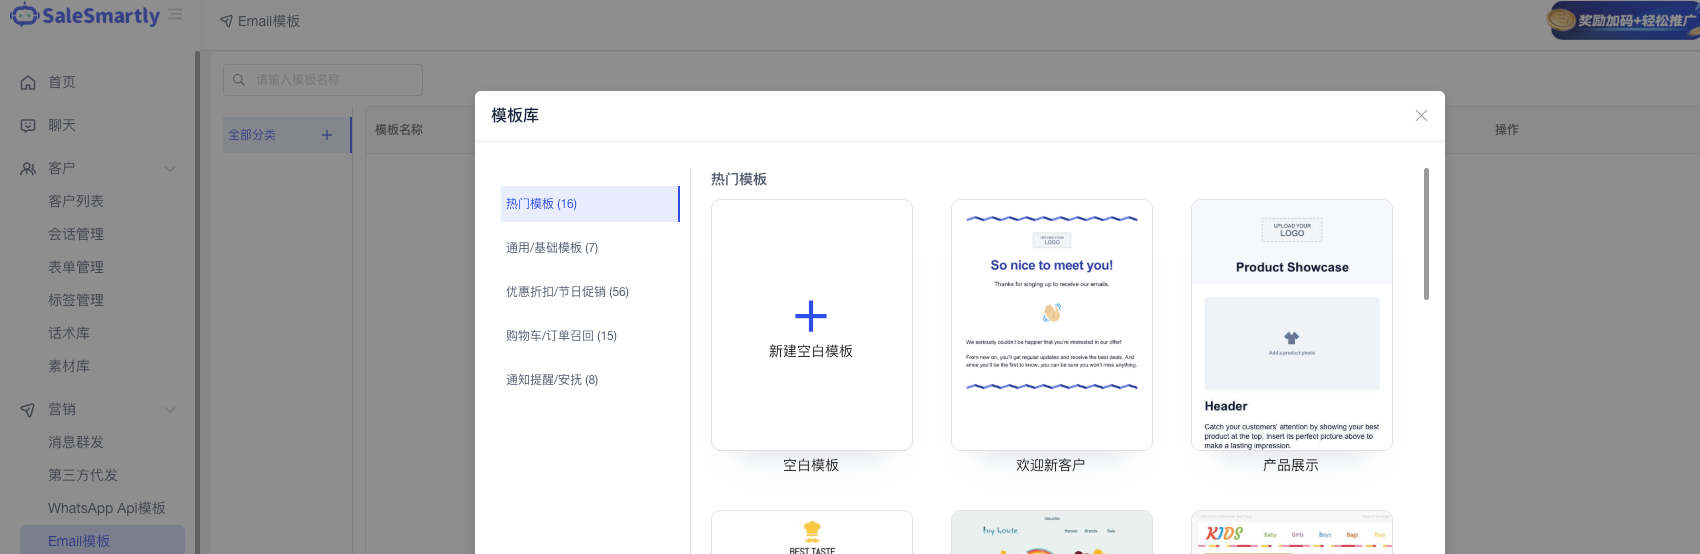Collapse the 客户 menu chevron

[170, 169]
